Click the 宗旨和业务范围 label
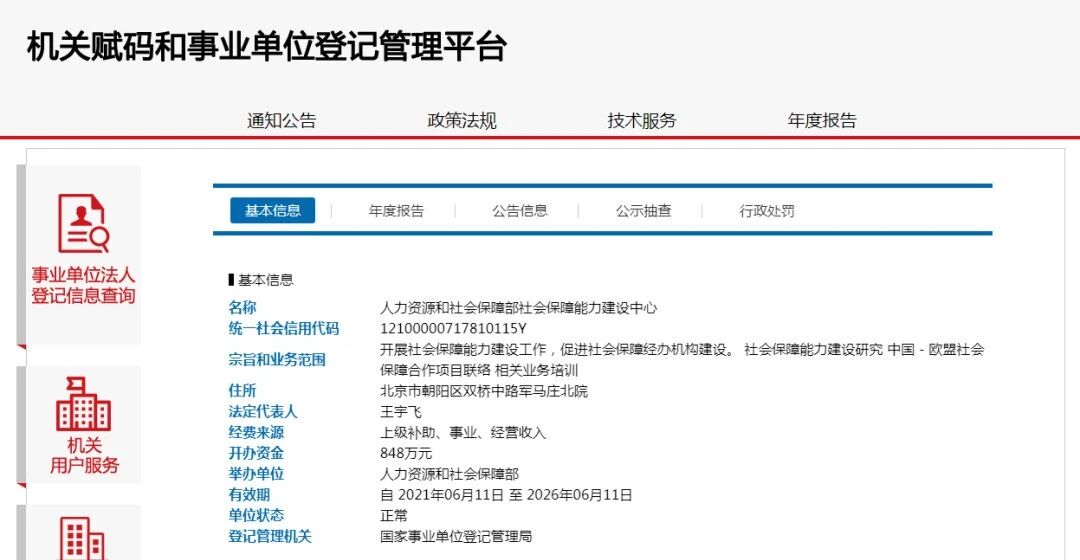Image resolution: width=1080 pixels, height=560 pixels. click(277, 360)
